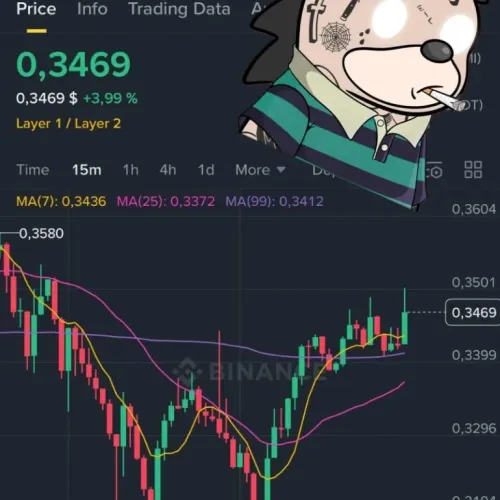Click the current price tag 0,3469 on axis
Screen dimensions: 500x500
(x=474, y=312)
